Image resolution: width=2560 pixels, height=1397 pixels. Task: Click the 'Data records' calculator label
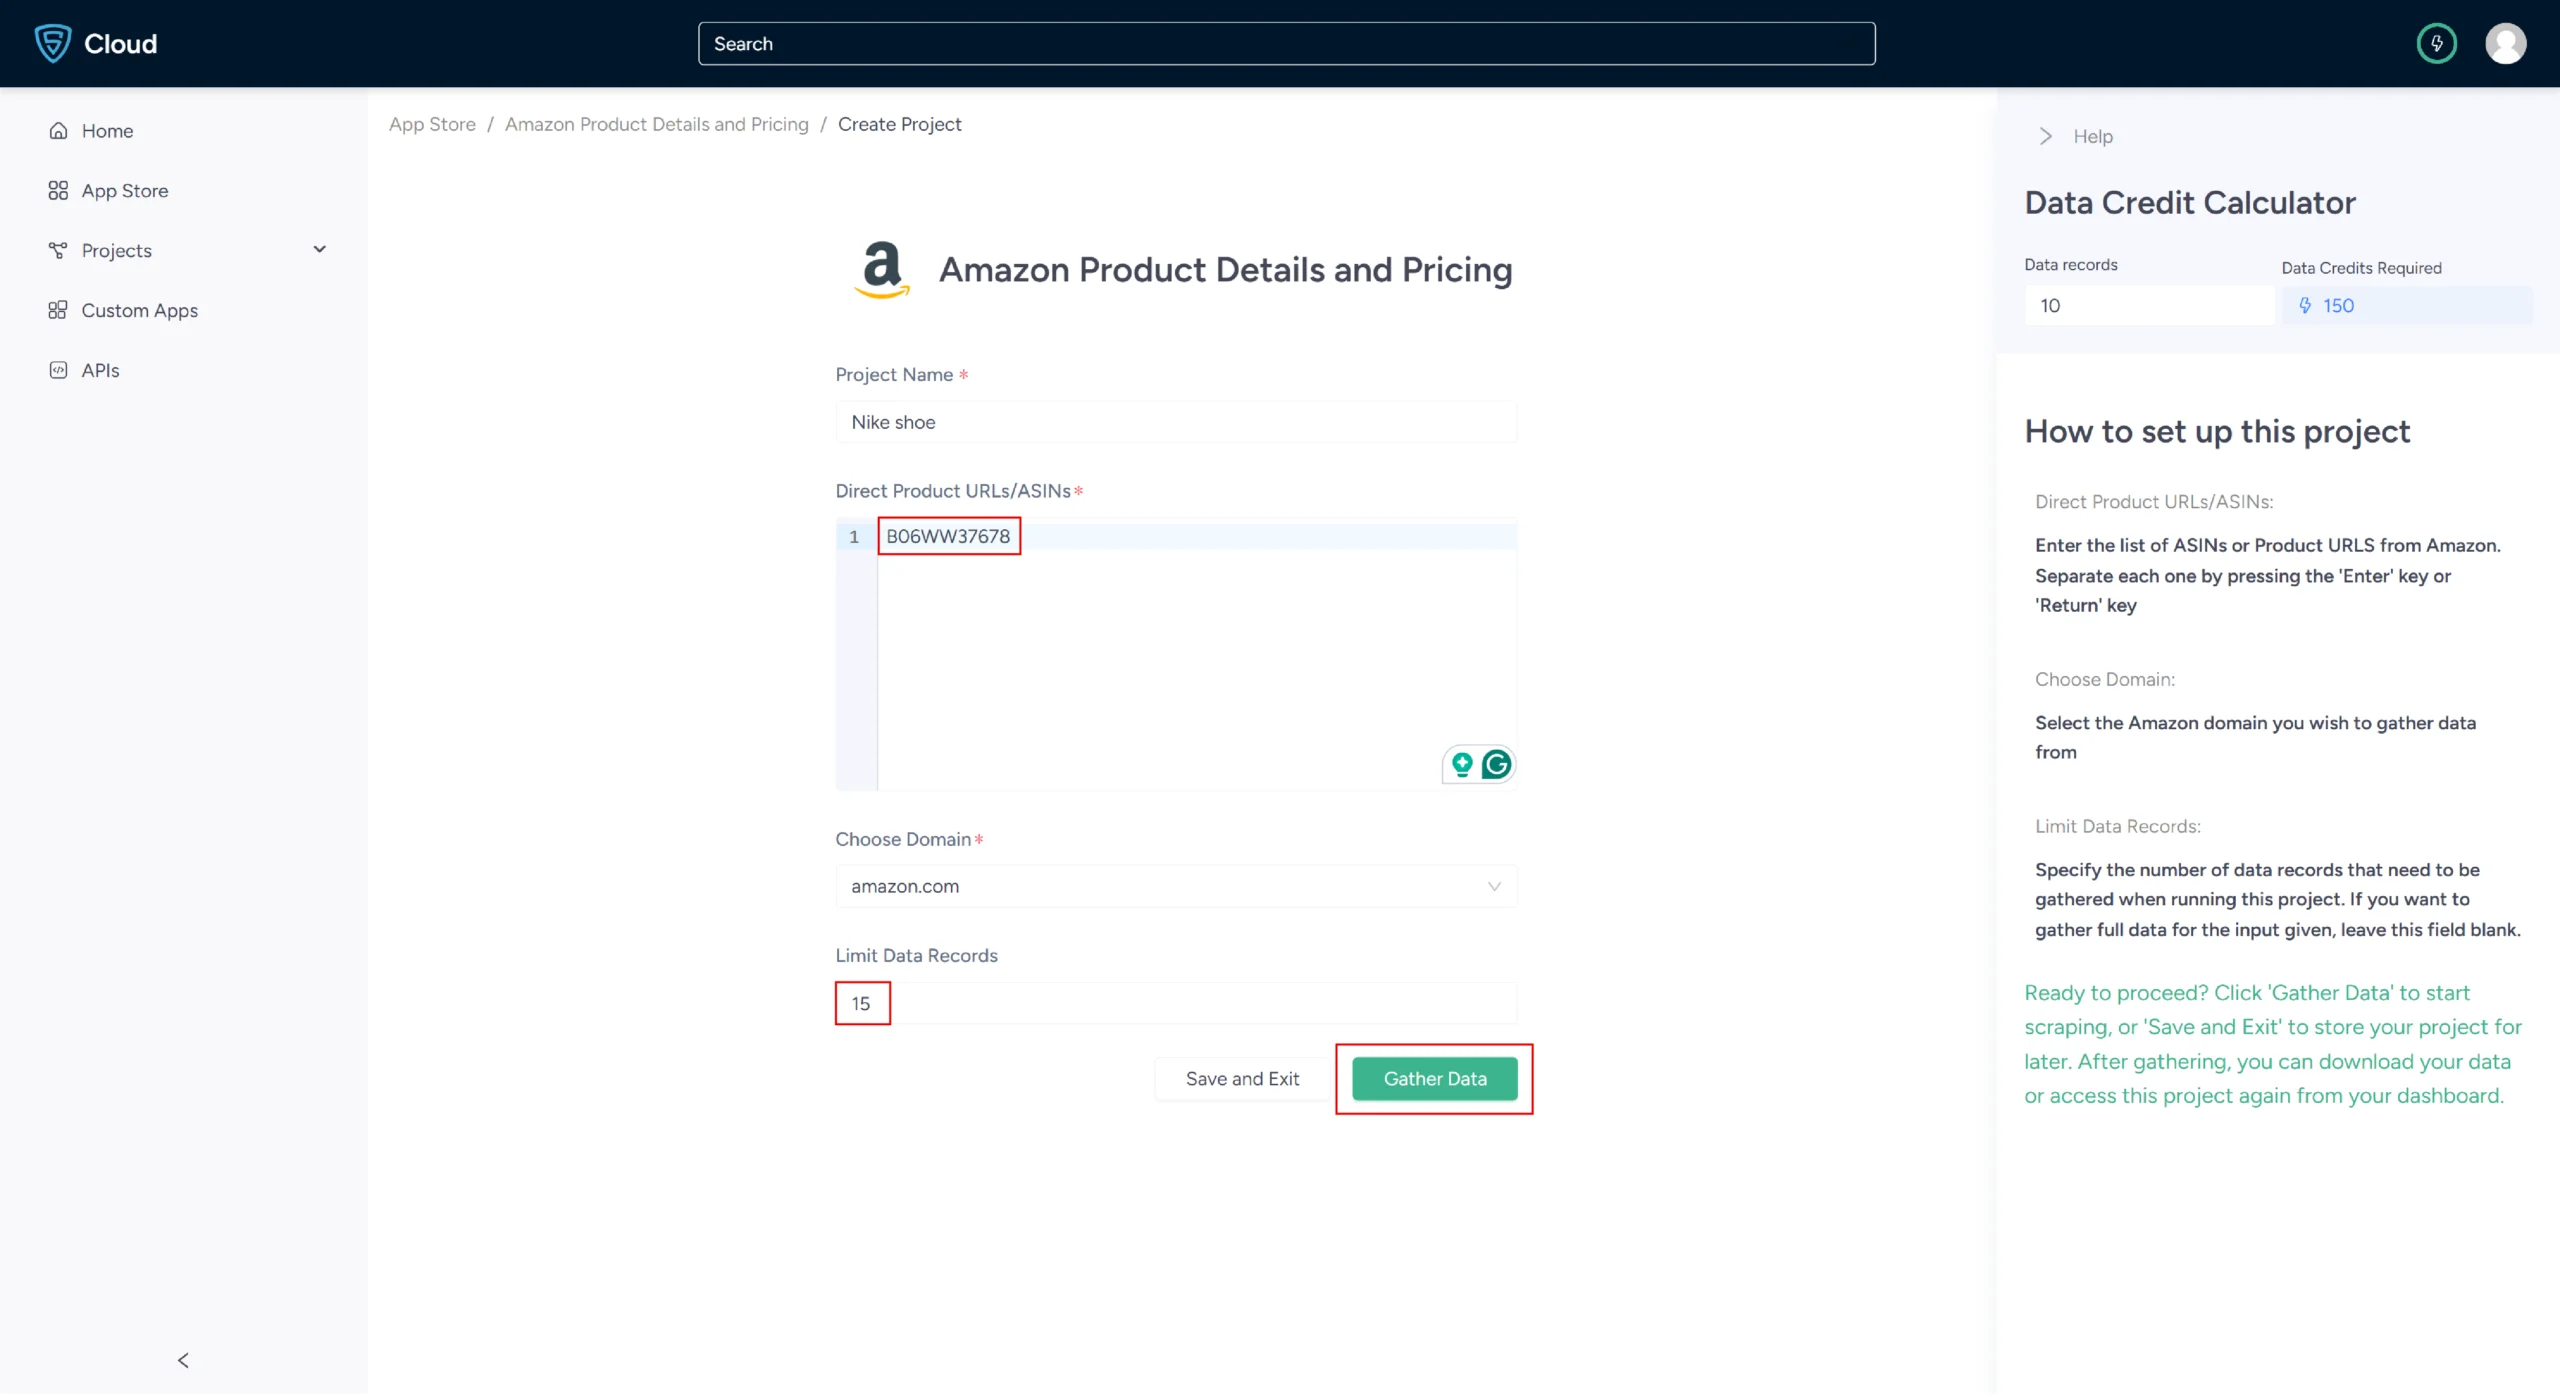(2071, 265)
